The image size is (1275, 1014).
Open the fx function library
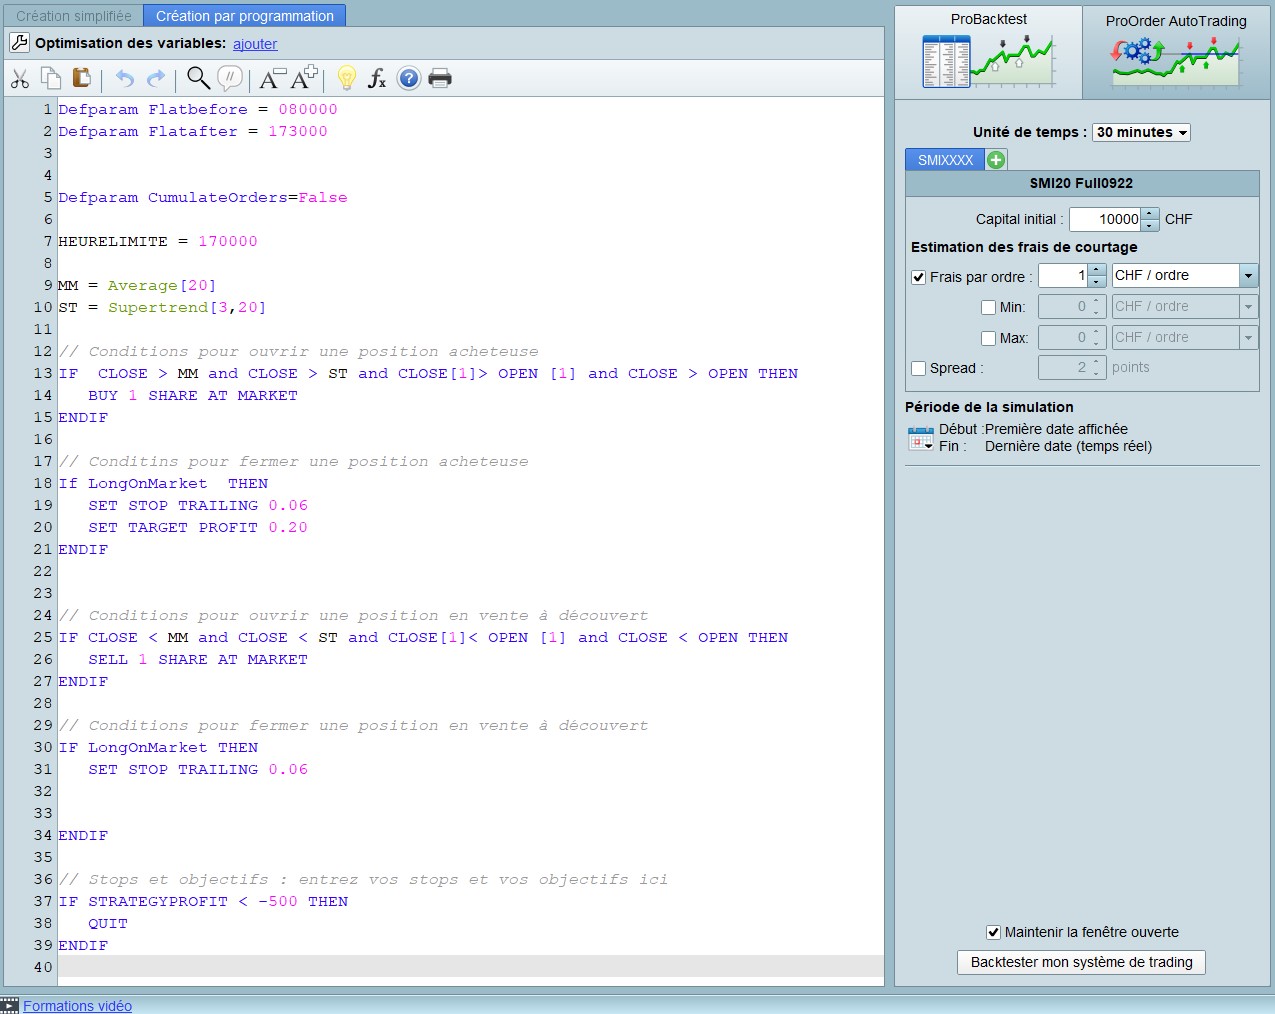pyautogui.click(x=377, y=79)
